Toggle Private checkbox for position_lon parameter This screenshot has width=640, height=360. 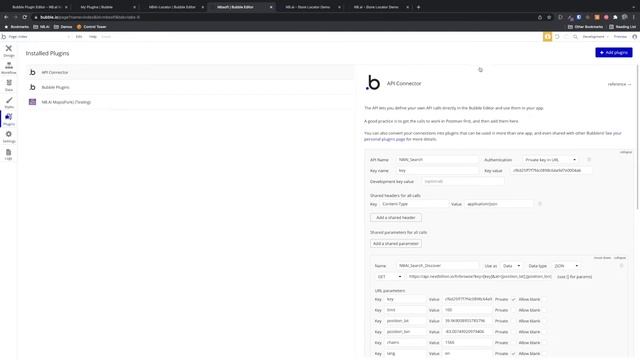pos(513,332)
